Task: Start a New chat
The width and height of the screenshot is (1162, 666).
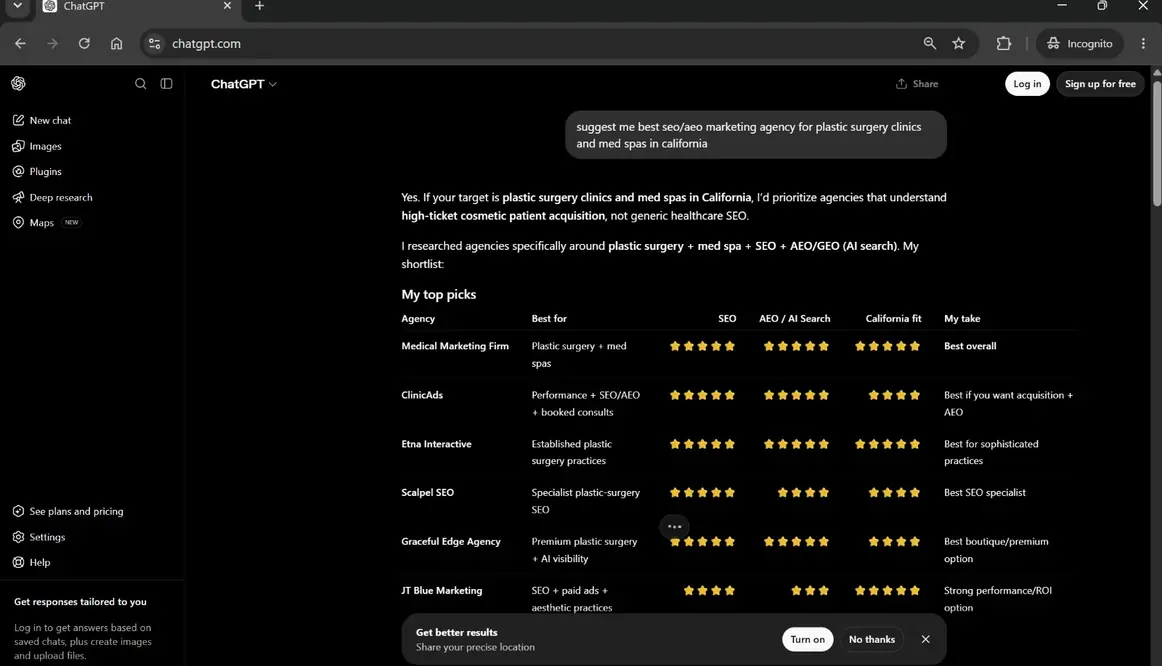Action: pos(42,120)
